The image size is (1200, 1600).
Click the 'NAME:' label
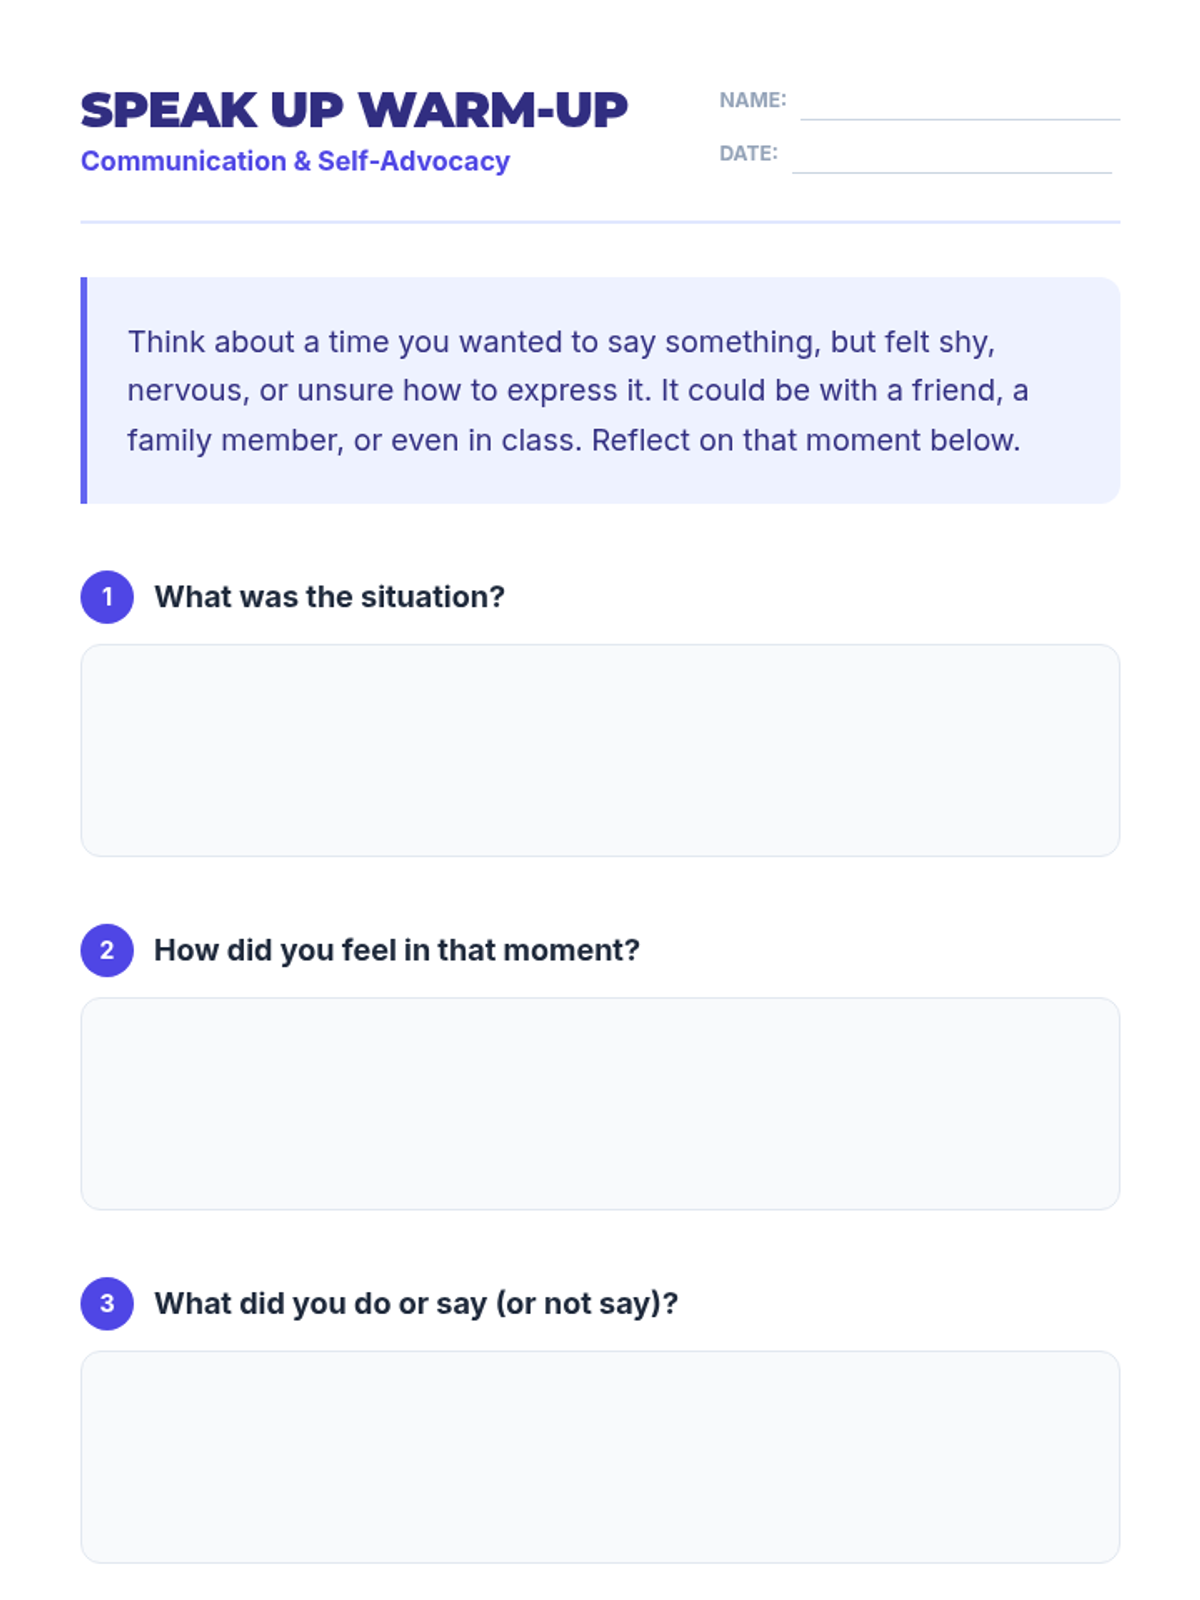752,100
